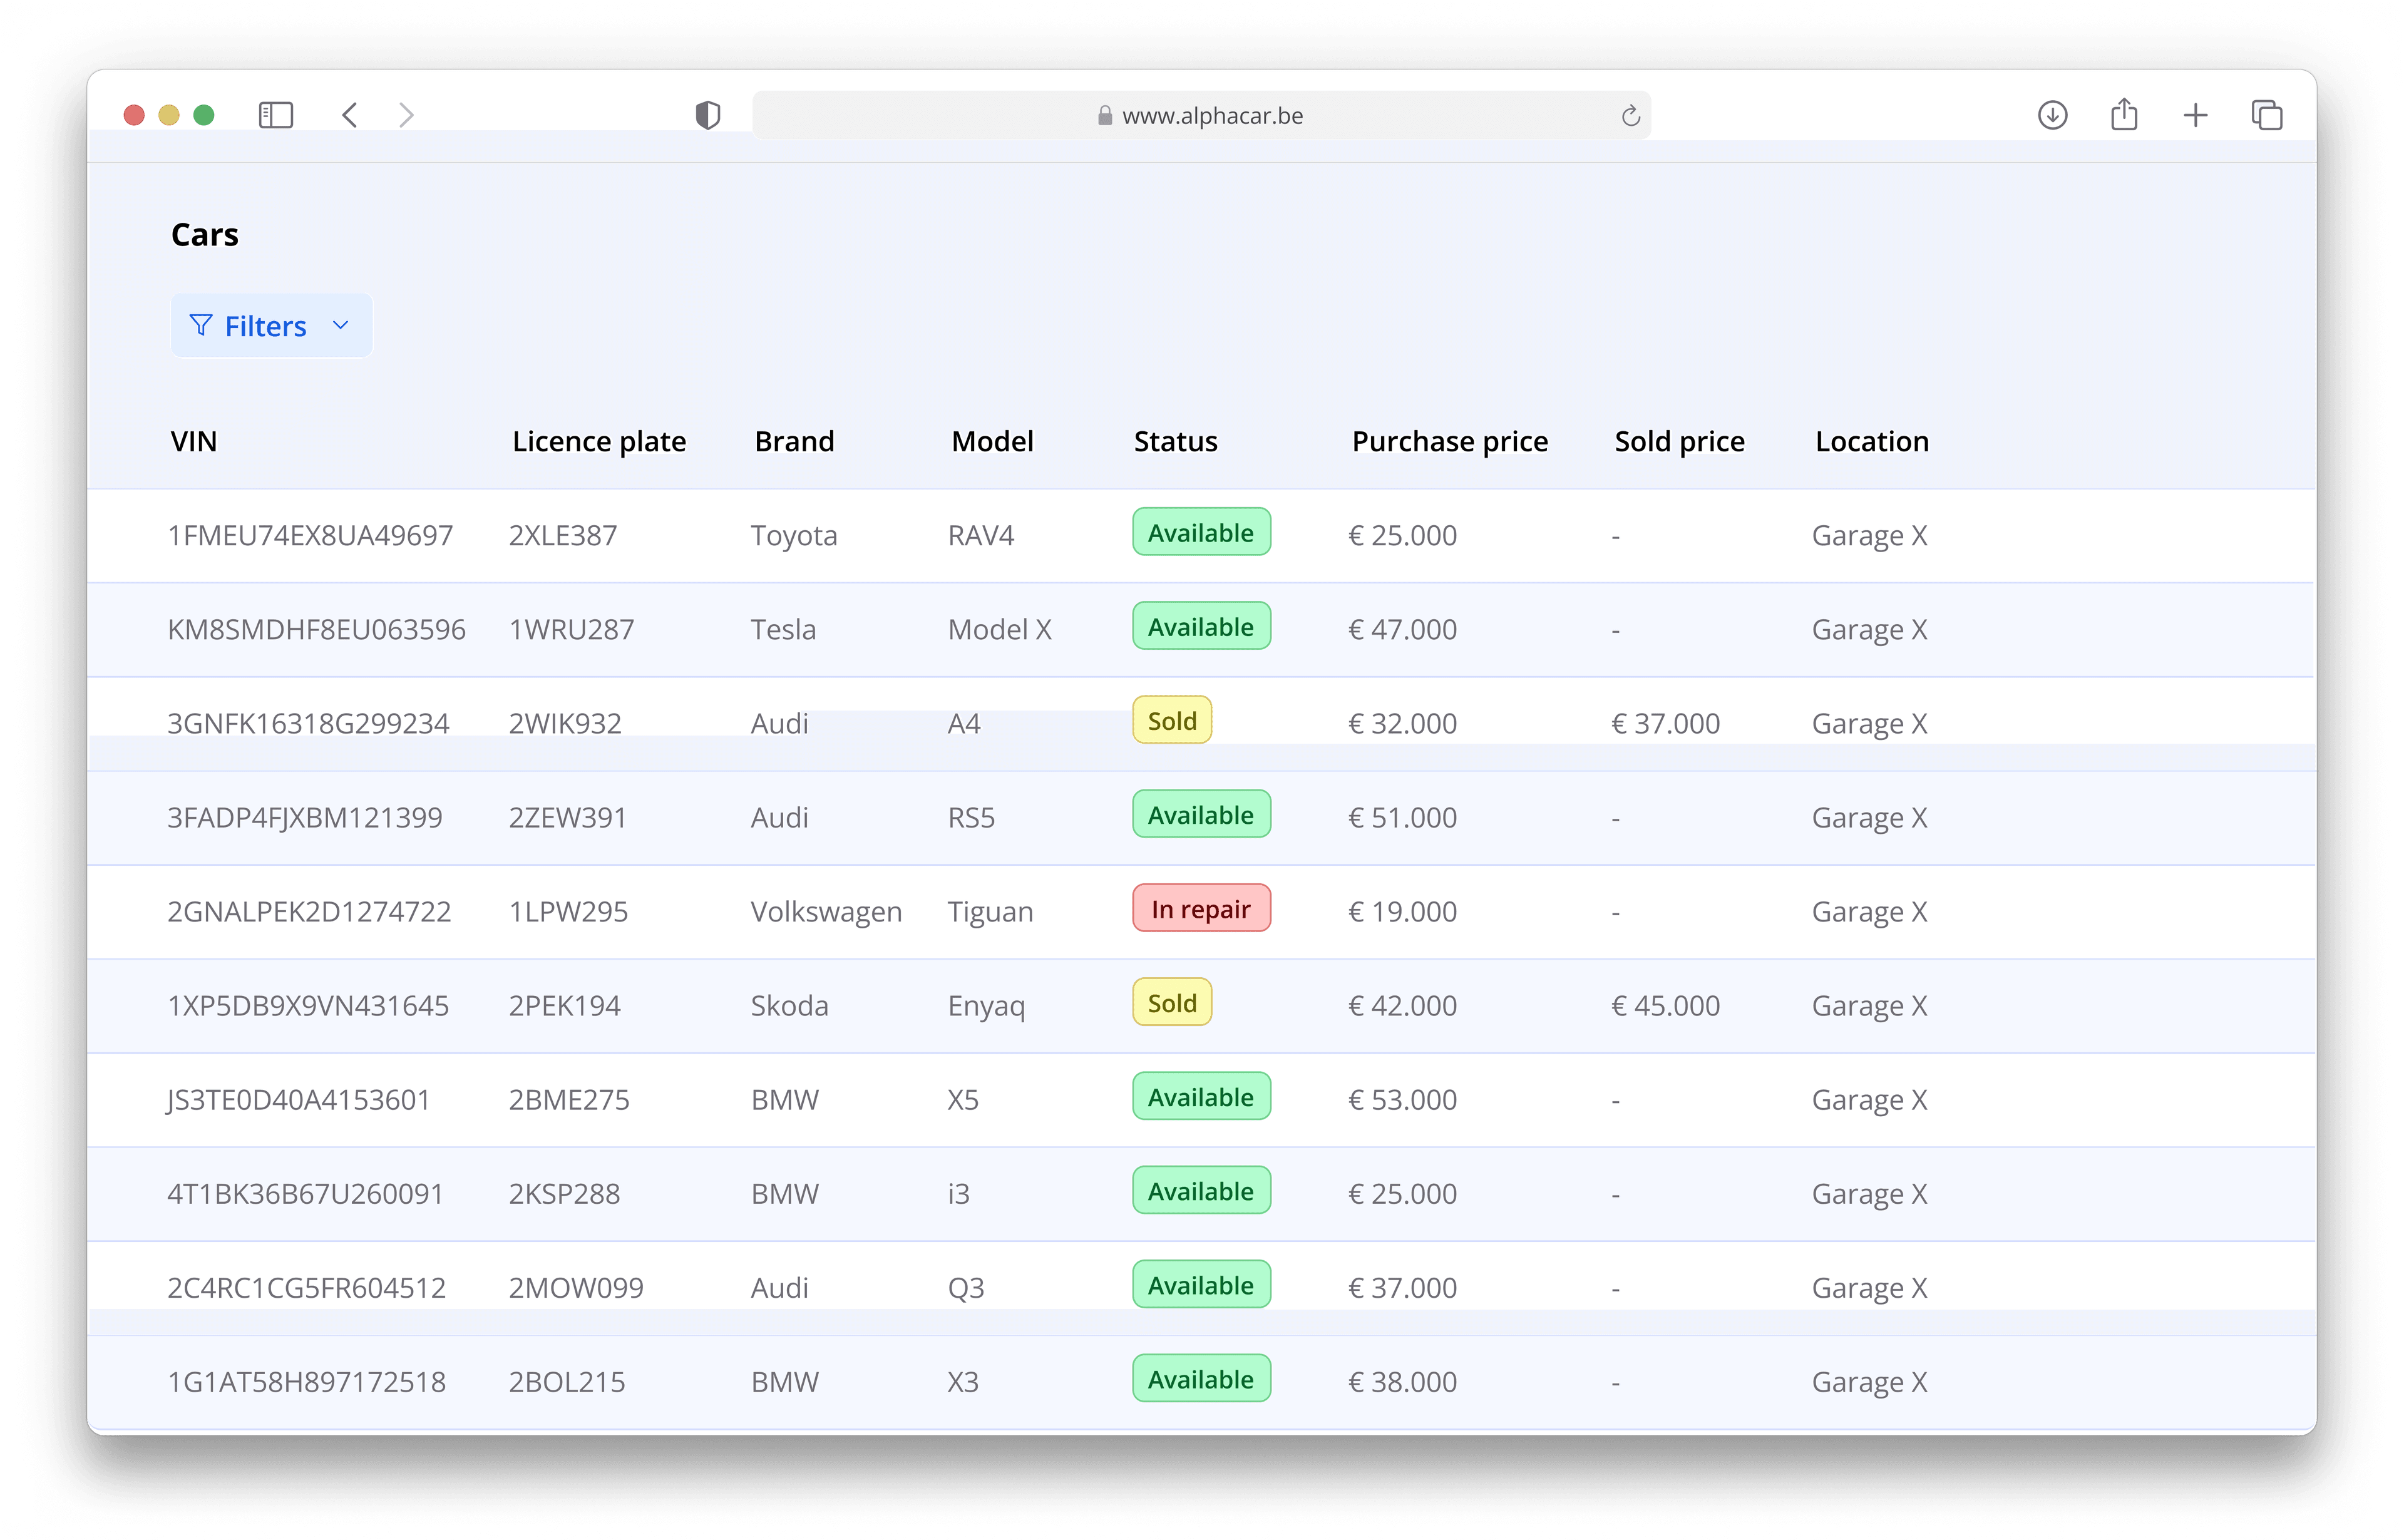Go back with the browser back arrow
The height and width of the screenshot is (1540, 2404).
tap(349, 115)
